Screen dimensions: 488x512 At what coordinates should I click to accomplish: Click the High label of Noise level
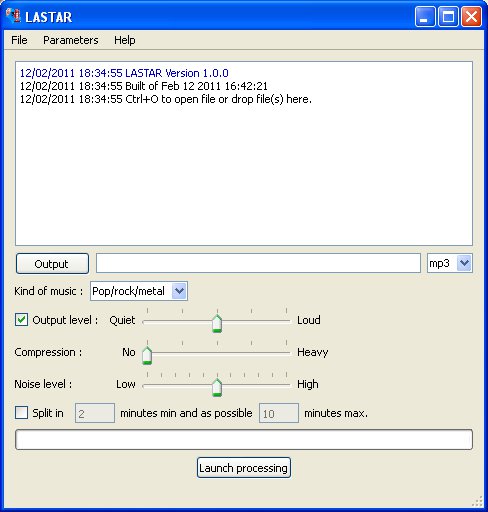[x=308, y=384]
